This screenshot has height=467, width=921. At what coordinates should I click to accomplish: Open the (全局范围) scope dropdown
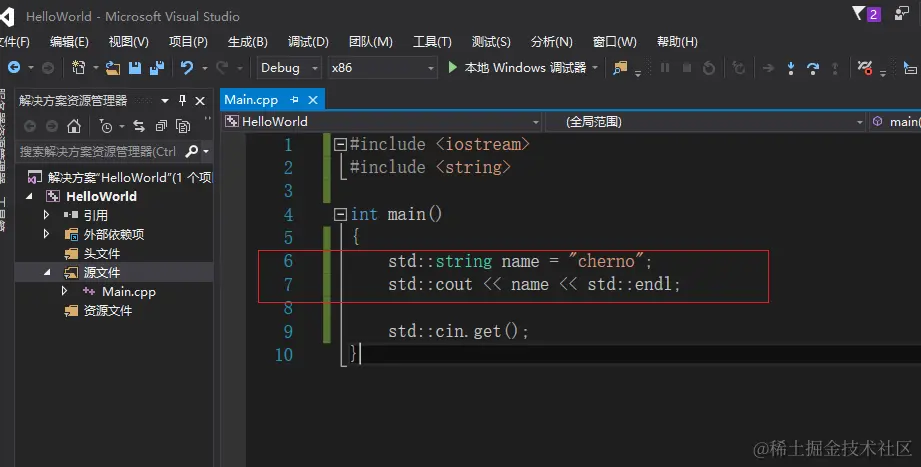coord(859,122)
